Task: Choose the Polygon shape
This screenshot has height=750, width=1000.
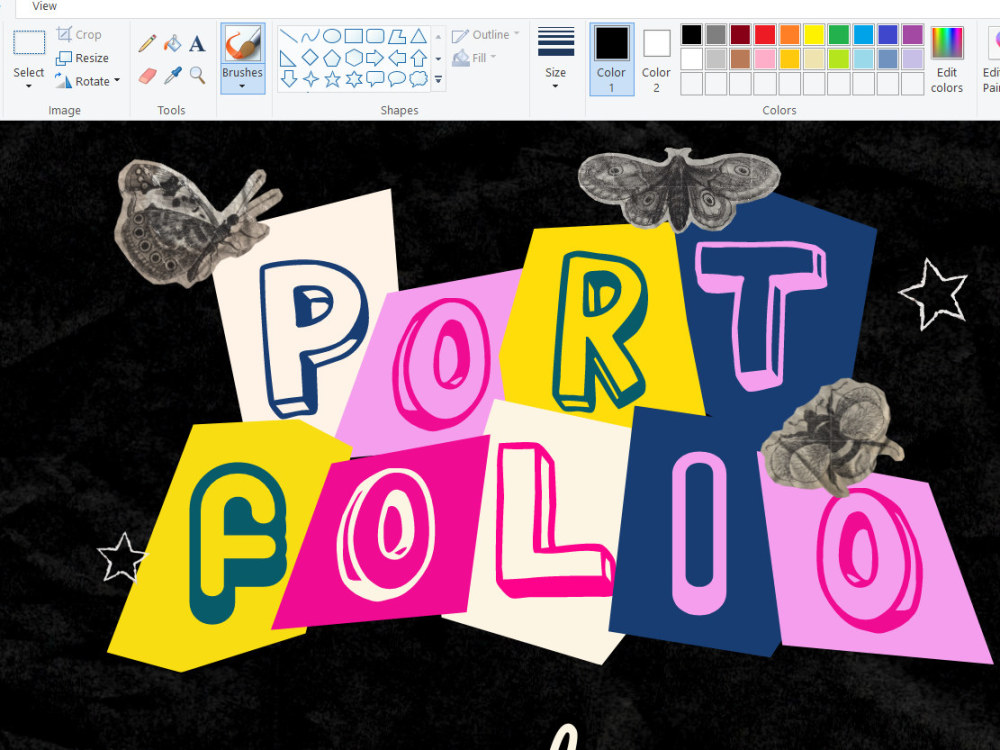Action: click(397, 36)
